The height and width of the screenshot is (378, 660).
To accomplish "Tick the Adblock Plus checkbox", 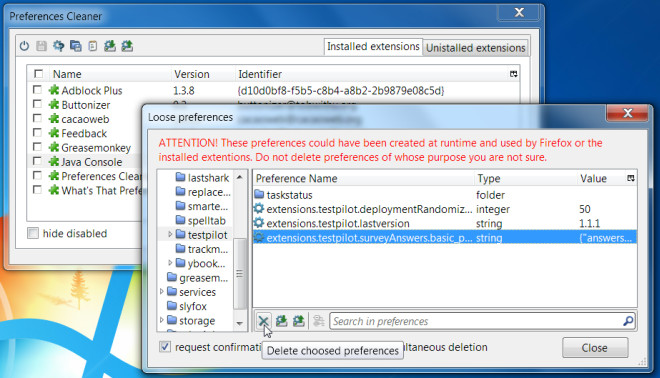I will click(x=37, y=90).
